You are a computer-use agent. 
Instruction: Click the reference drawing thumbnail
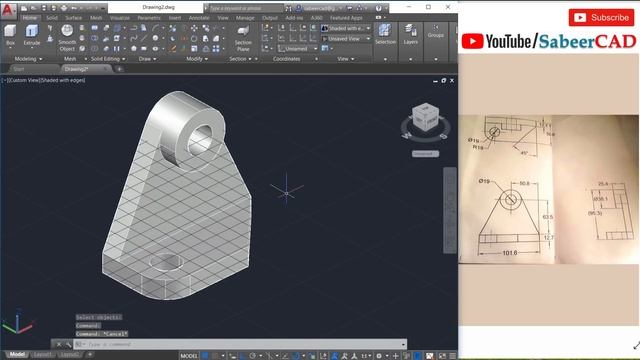(x=549, y=189)
